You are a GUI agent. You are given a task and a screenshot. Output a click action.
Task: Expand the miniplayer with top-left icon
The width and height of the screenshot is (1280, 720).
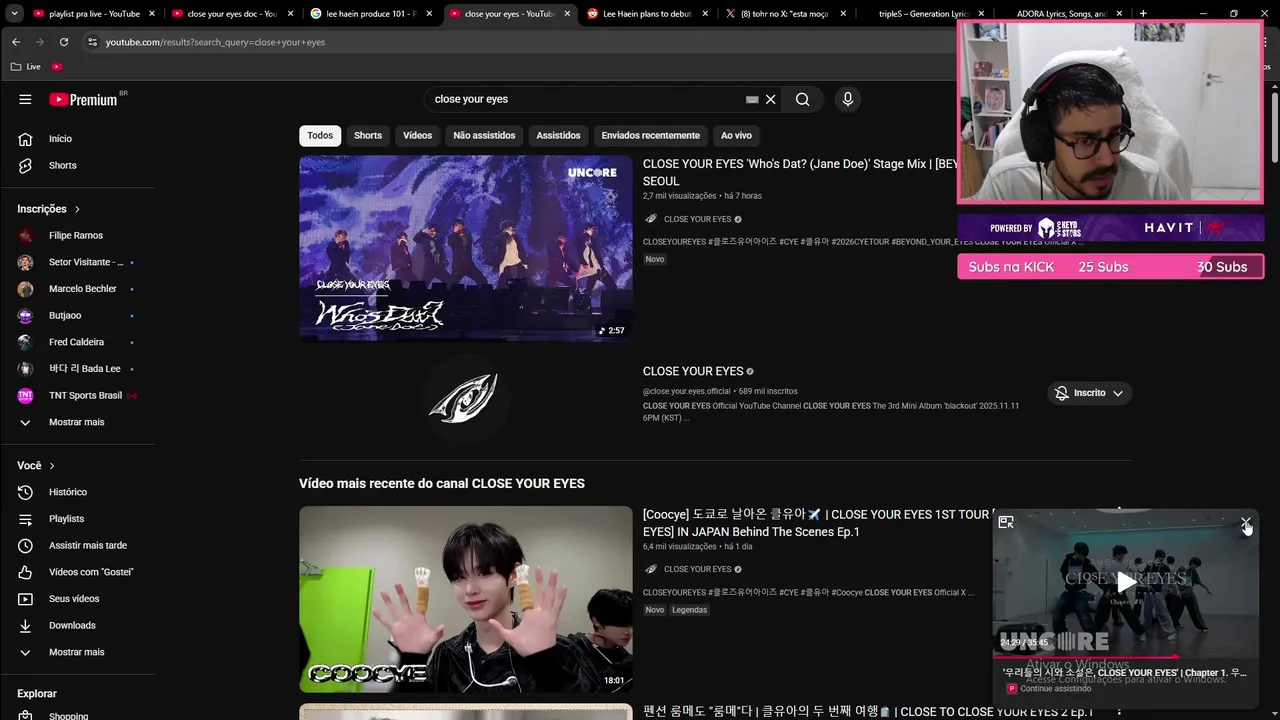[1006, 522]
